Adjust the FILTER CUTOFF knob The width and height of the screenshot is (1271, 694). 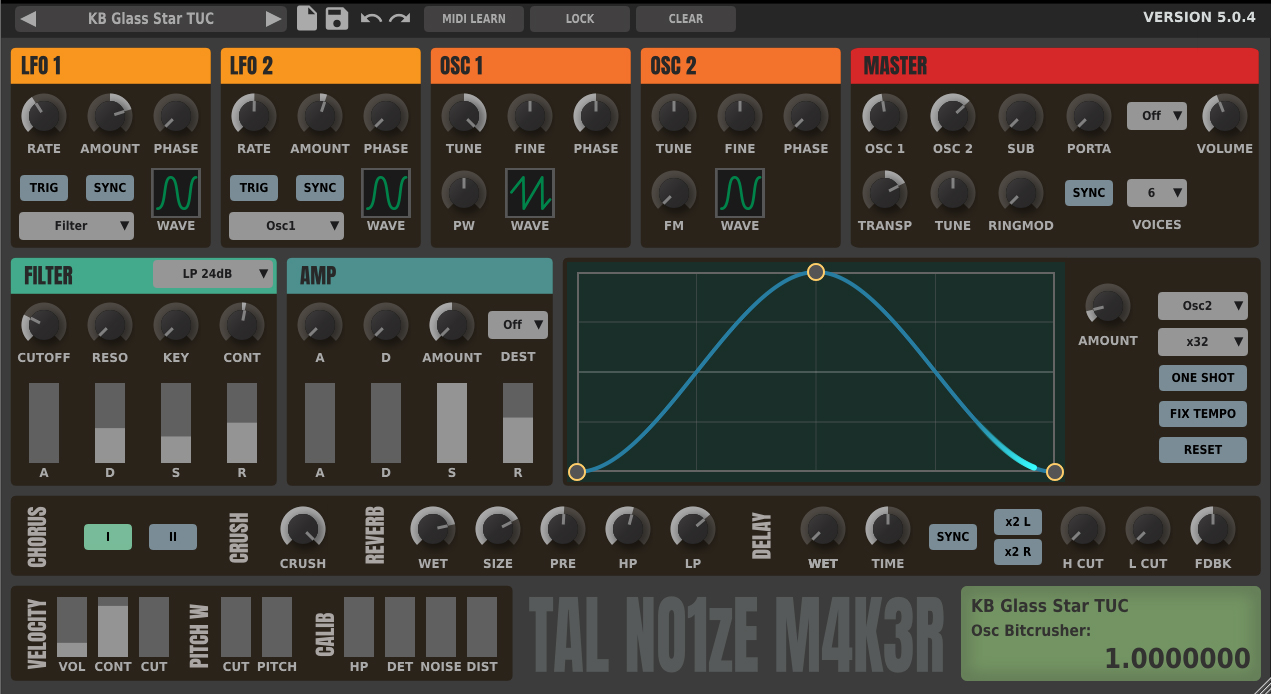pos(44,325)
